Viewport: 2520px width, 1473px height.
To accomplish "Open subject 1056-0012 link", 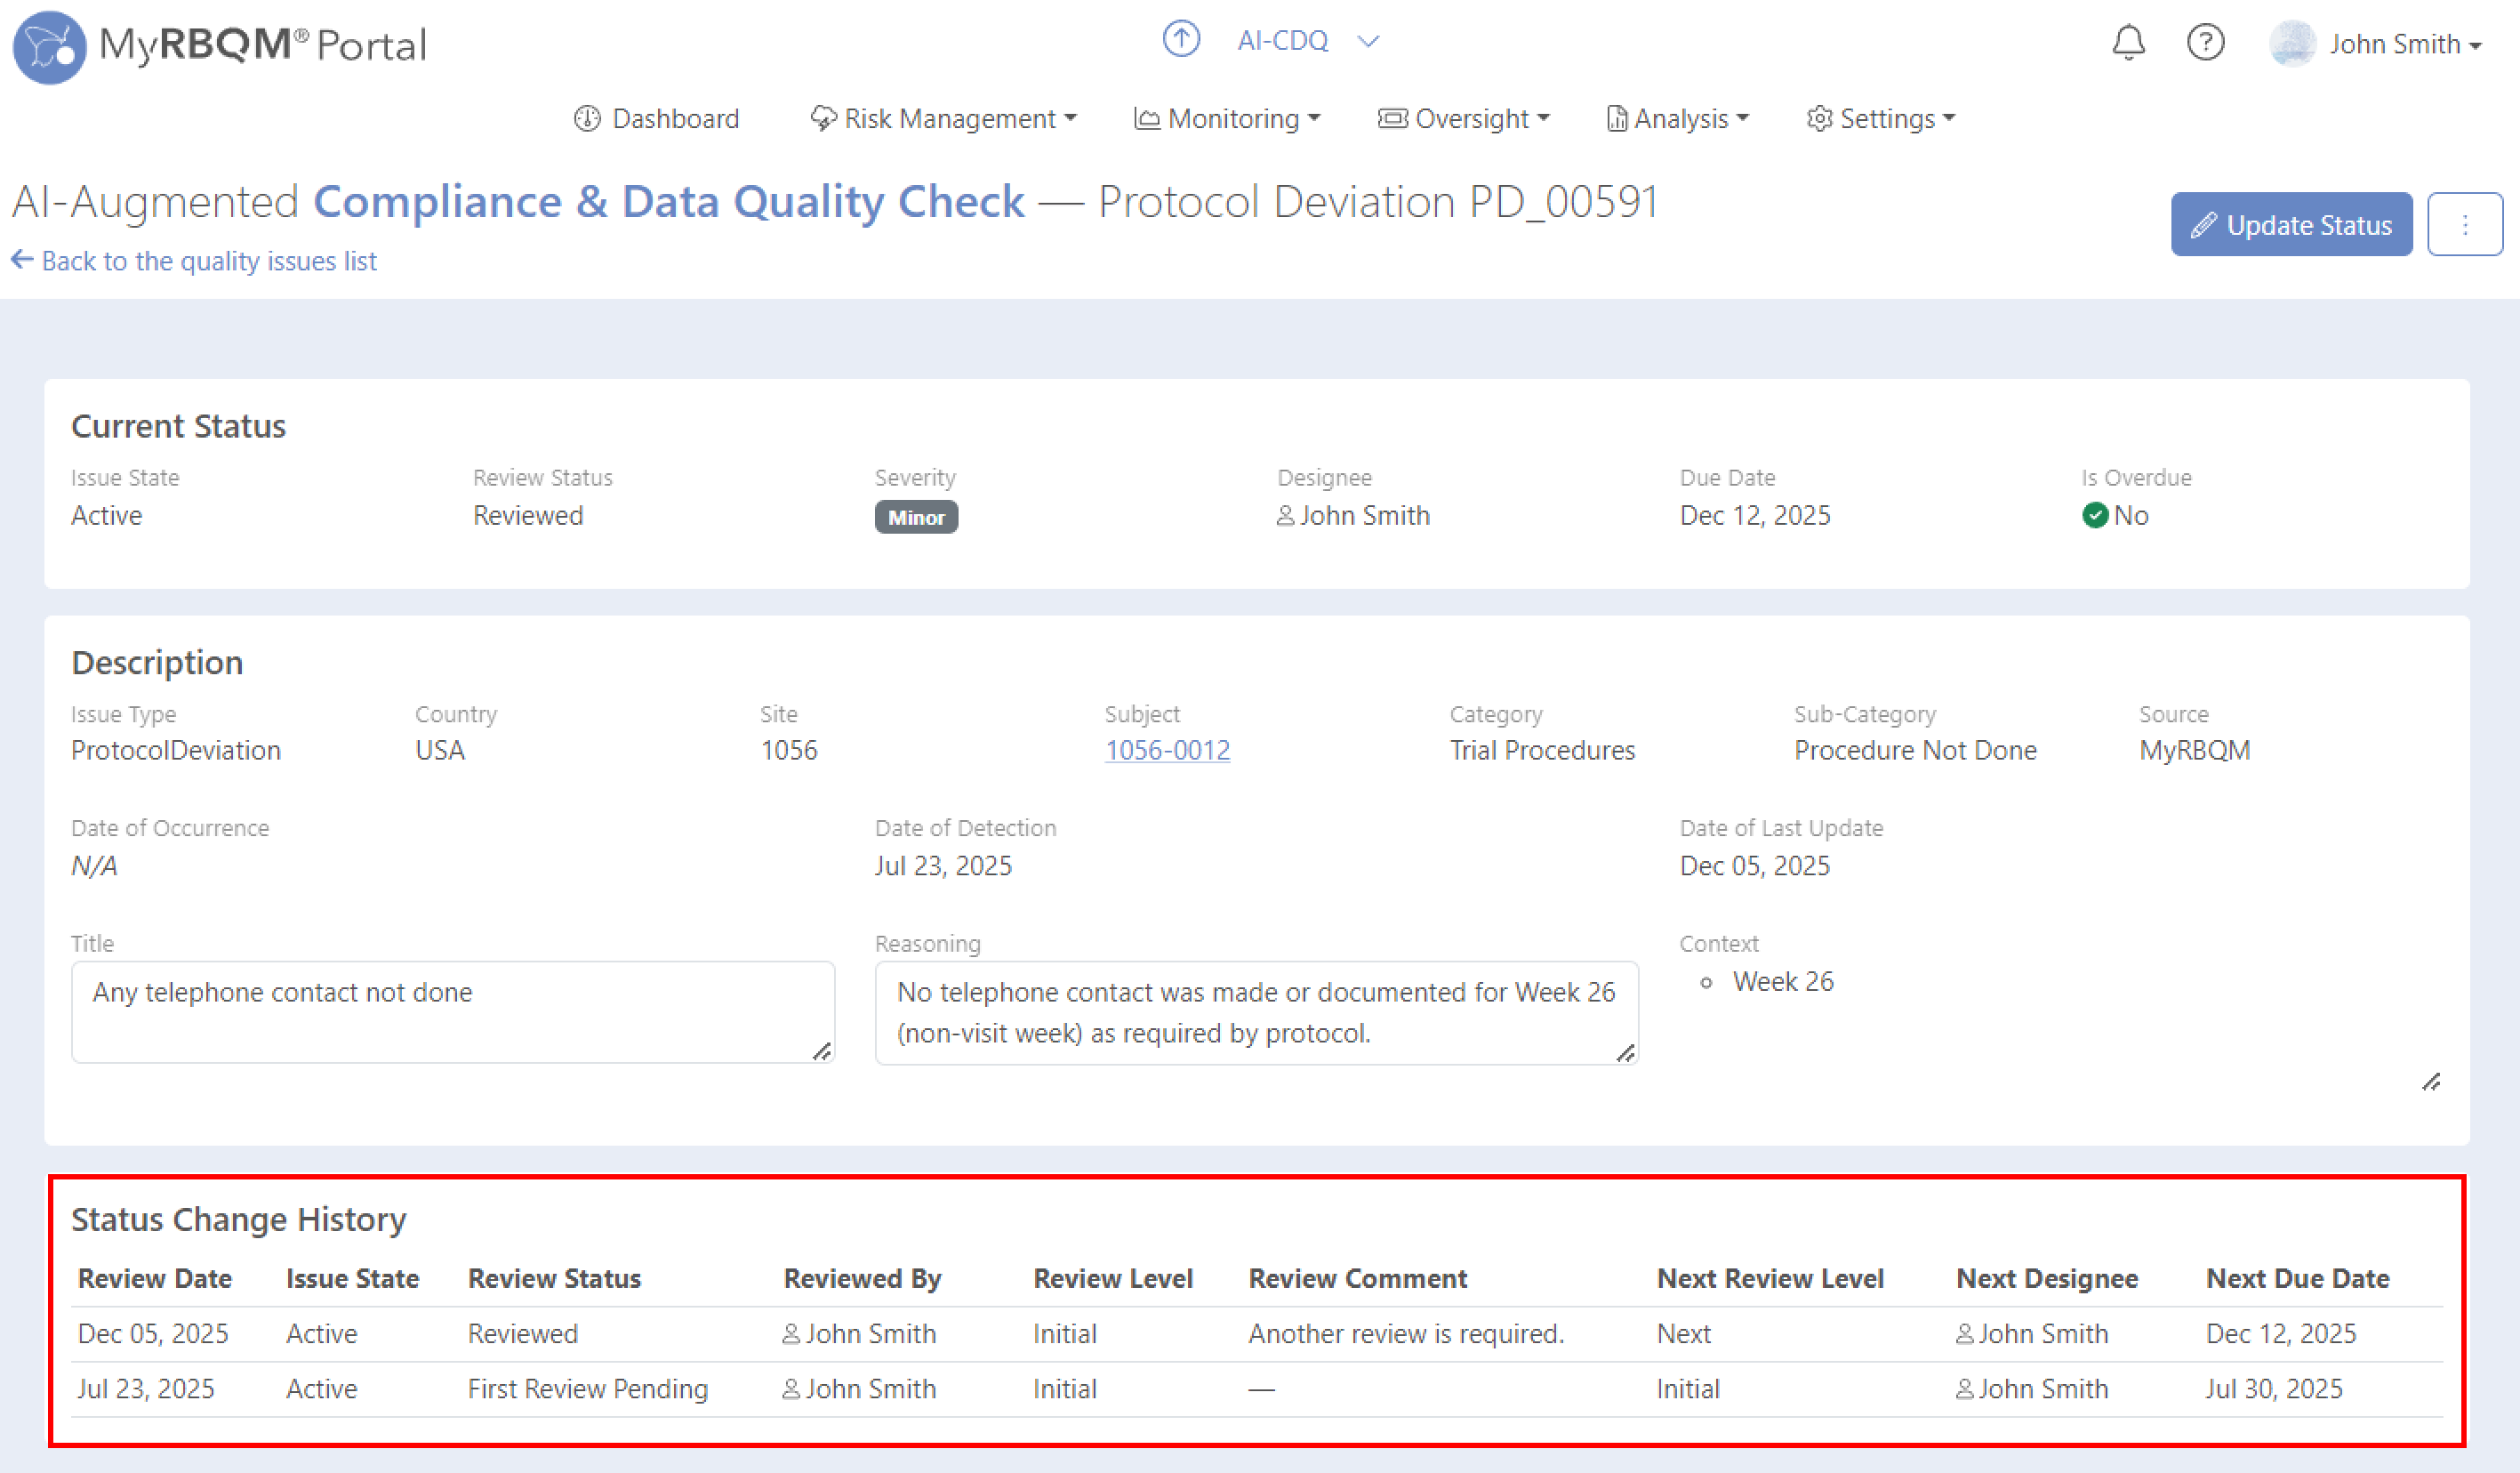I will click(x=1167, y=750).
